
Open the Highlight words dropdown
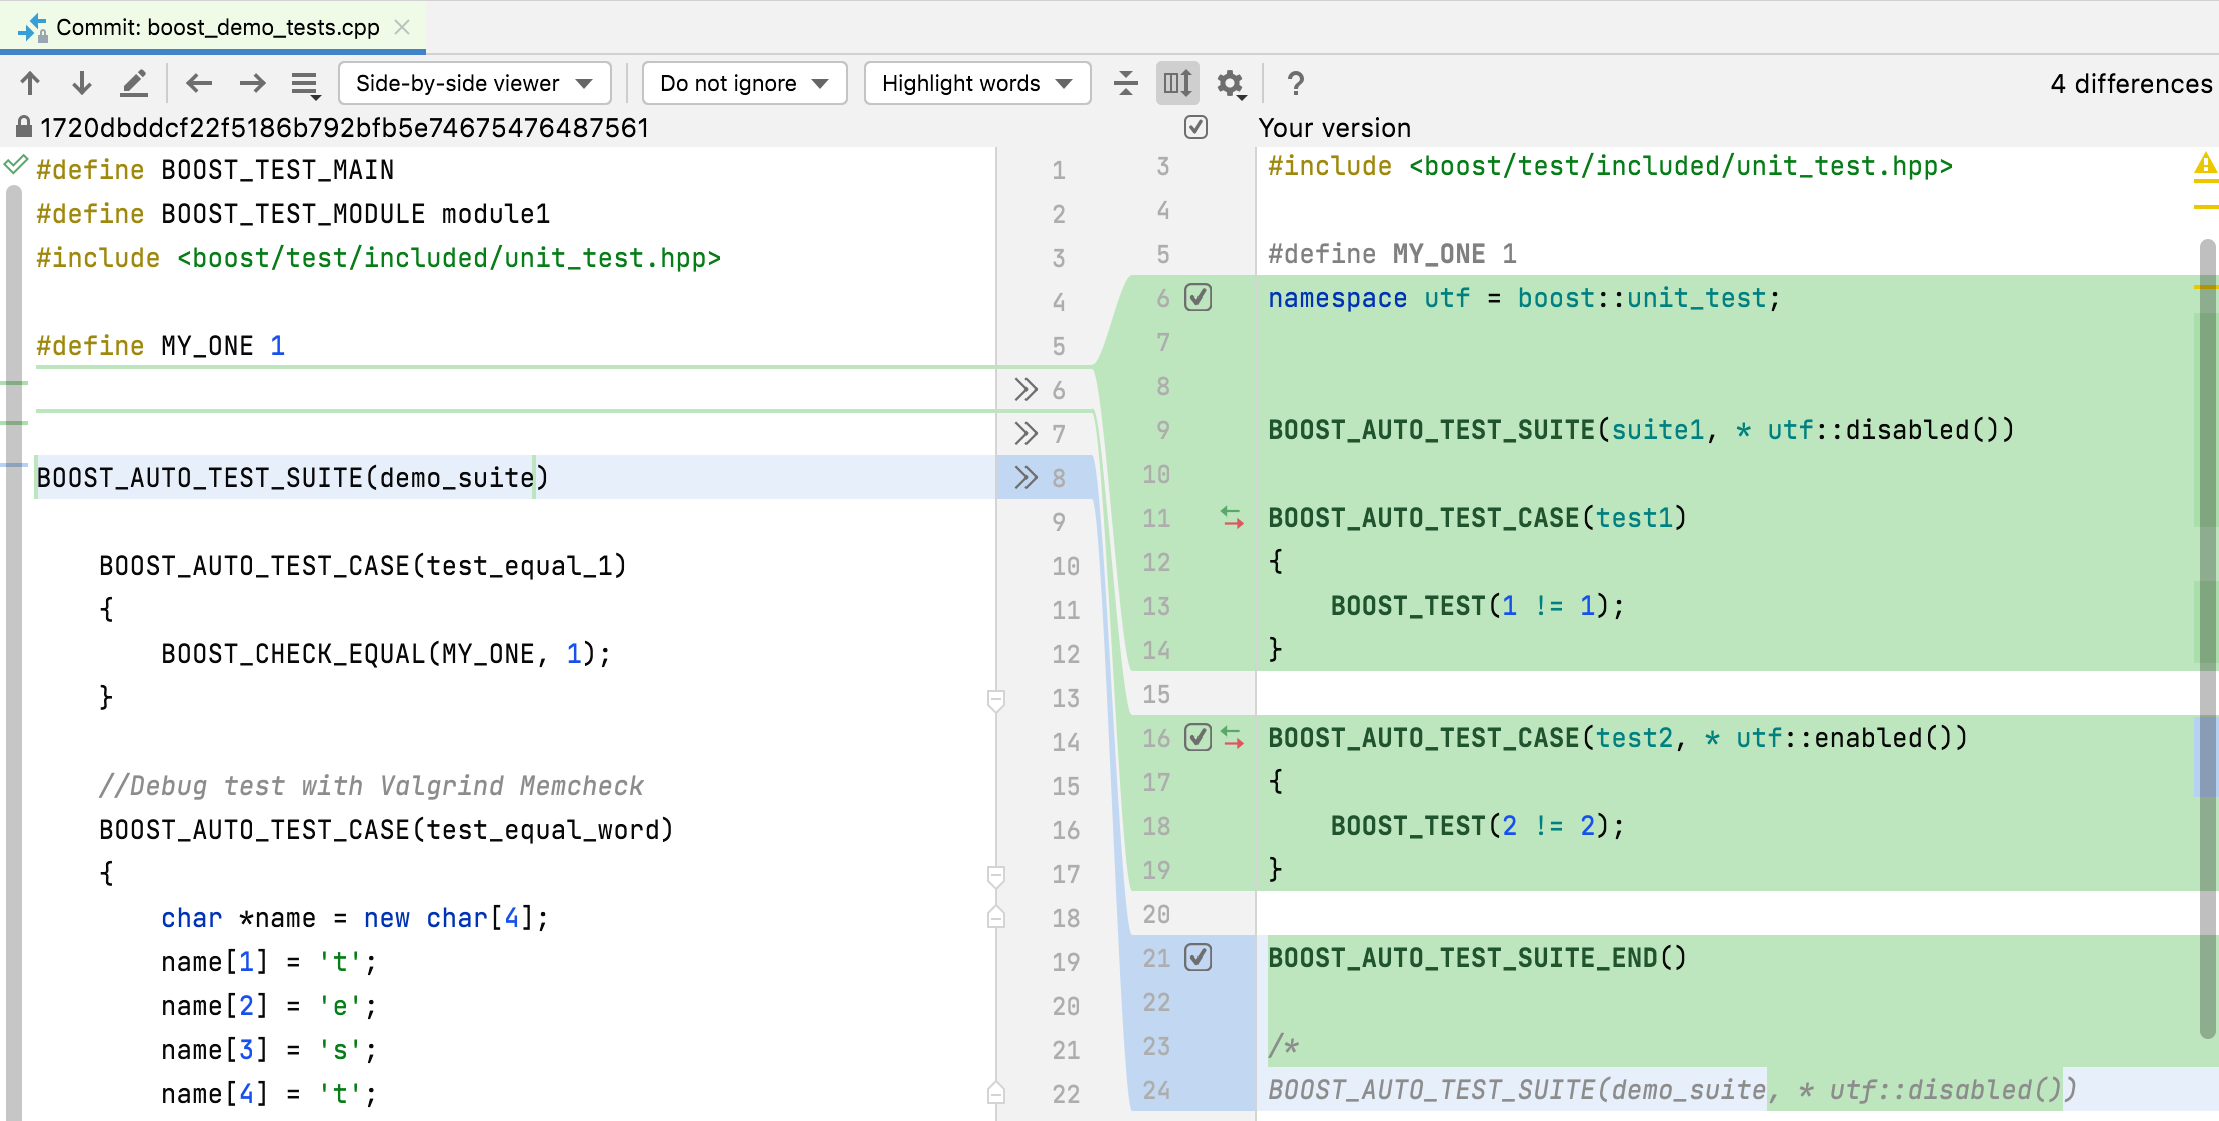point(976,83)
